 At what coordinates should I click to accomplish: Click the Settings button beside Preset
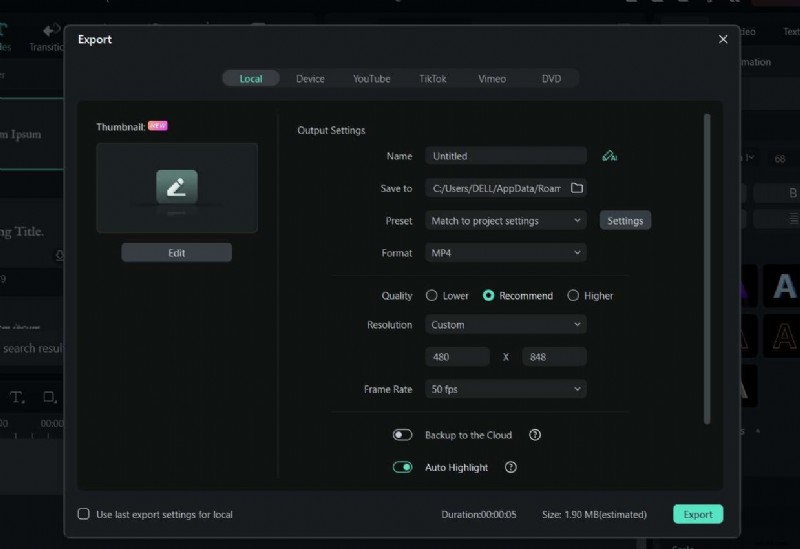625,221
